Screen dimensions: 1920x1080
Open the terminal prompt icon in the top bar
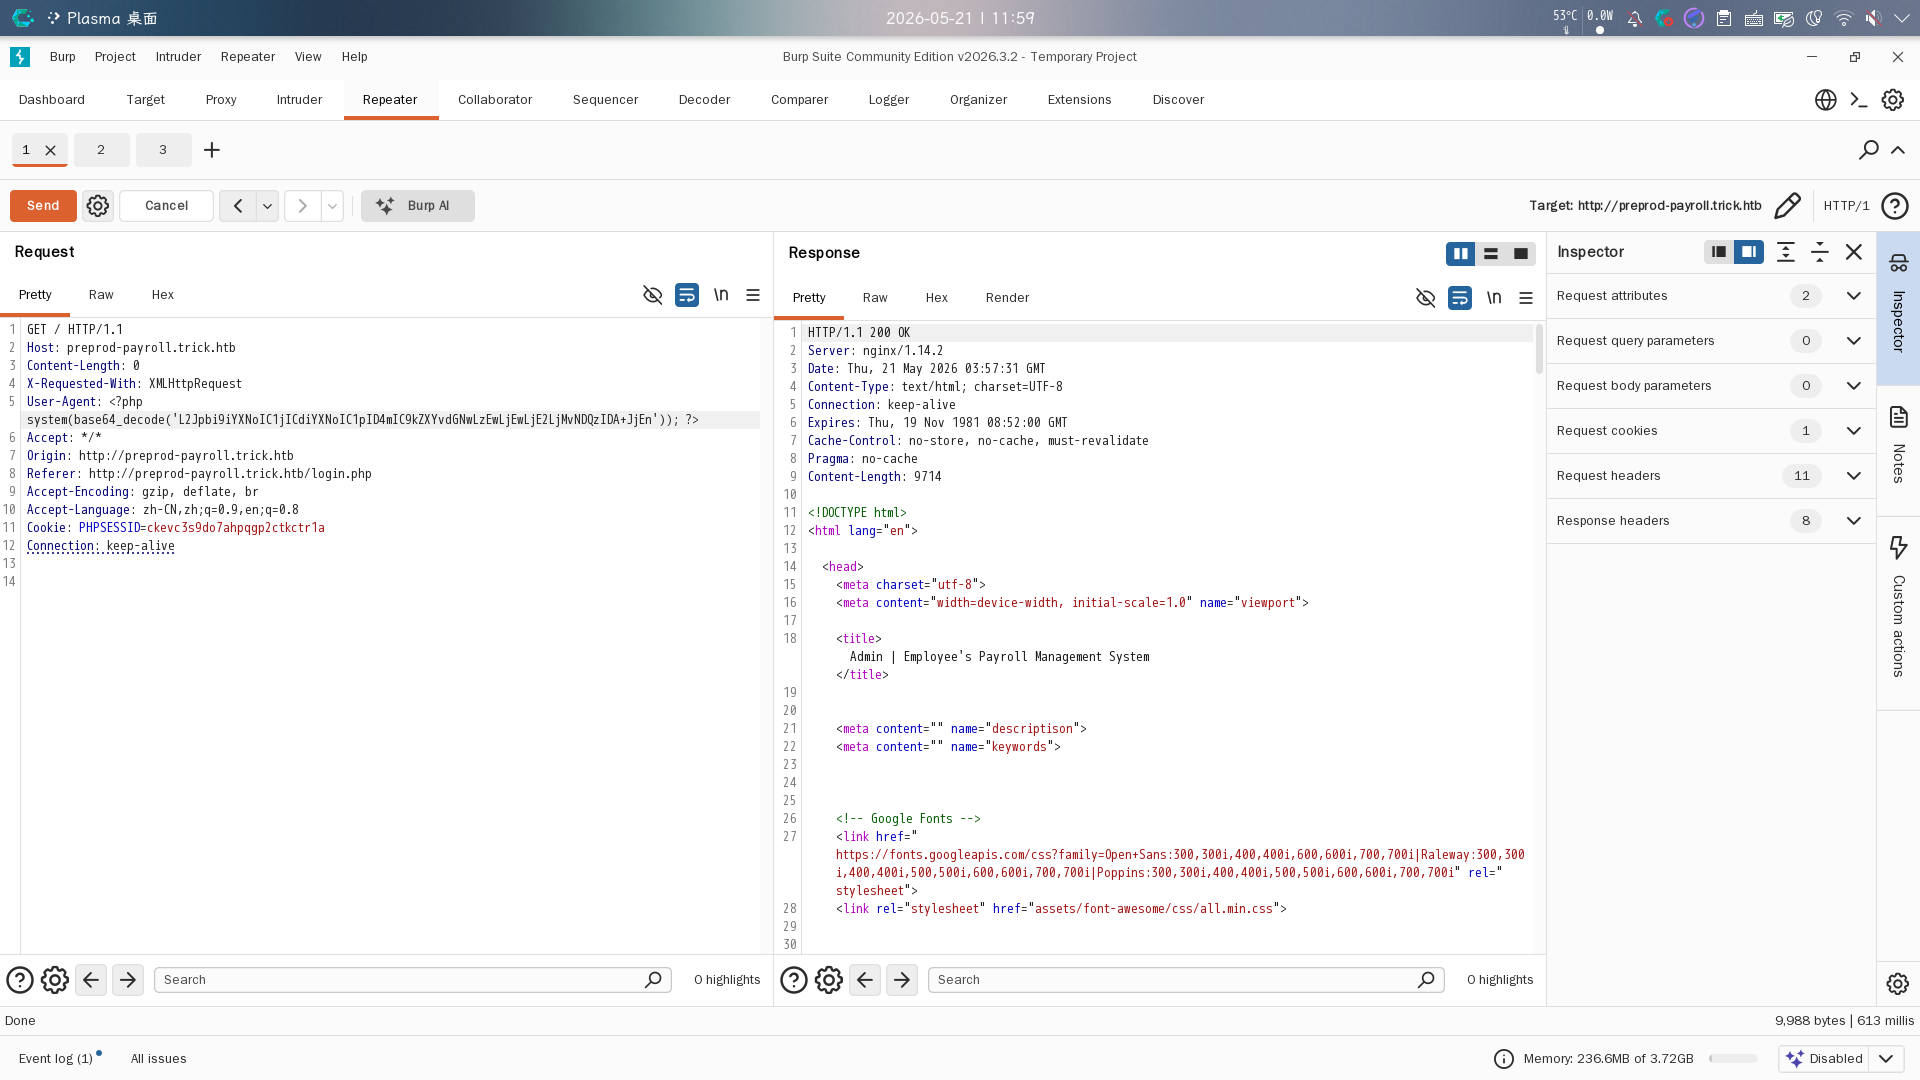pos(1859,100)
